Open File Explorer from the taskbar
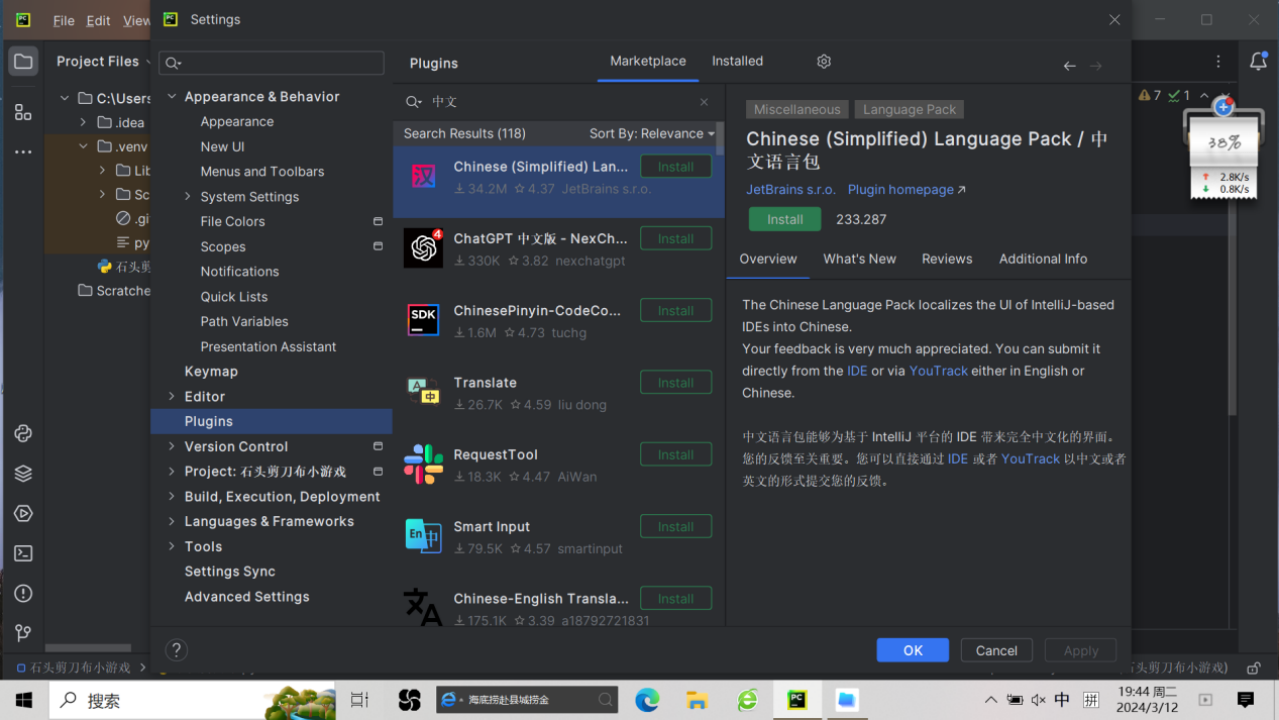The height and width of the screenshot is (720, 1279). 697,700
